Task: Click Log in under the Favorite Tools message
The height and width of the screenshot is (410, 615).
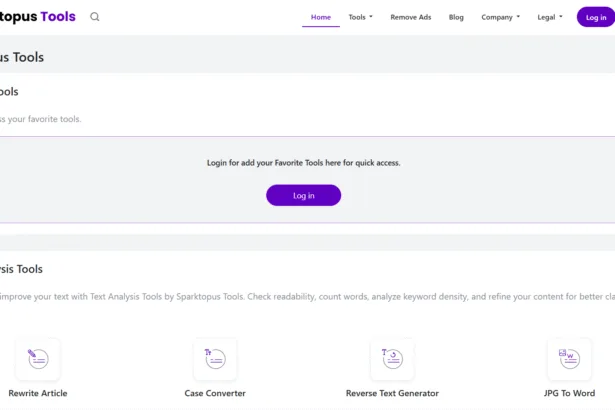Action: pyautogui.click(x=303, y=195)
